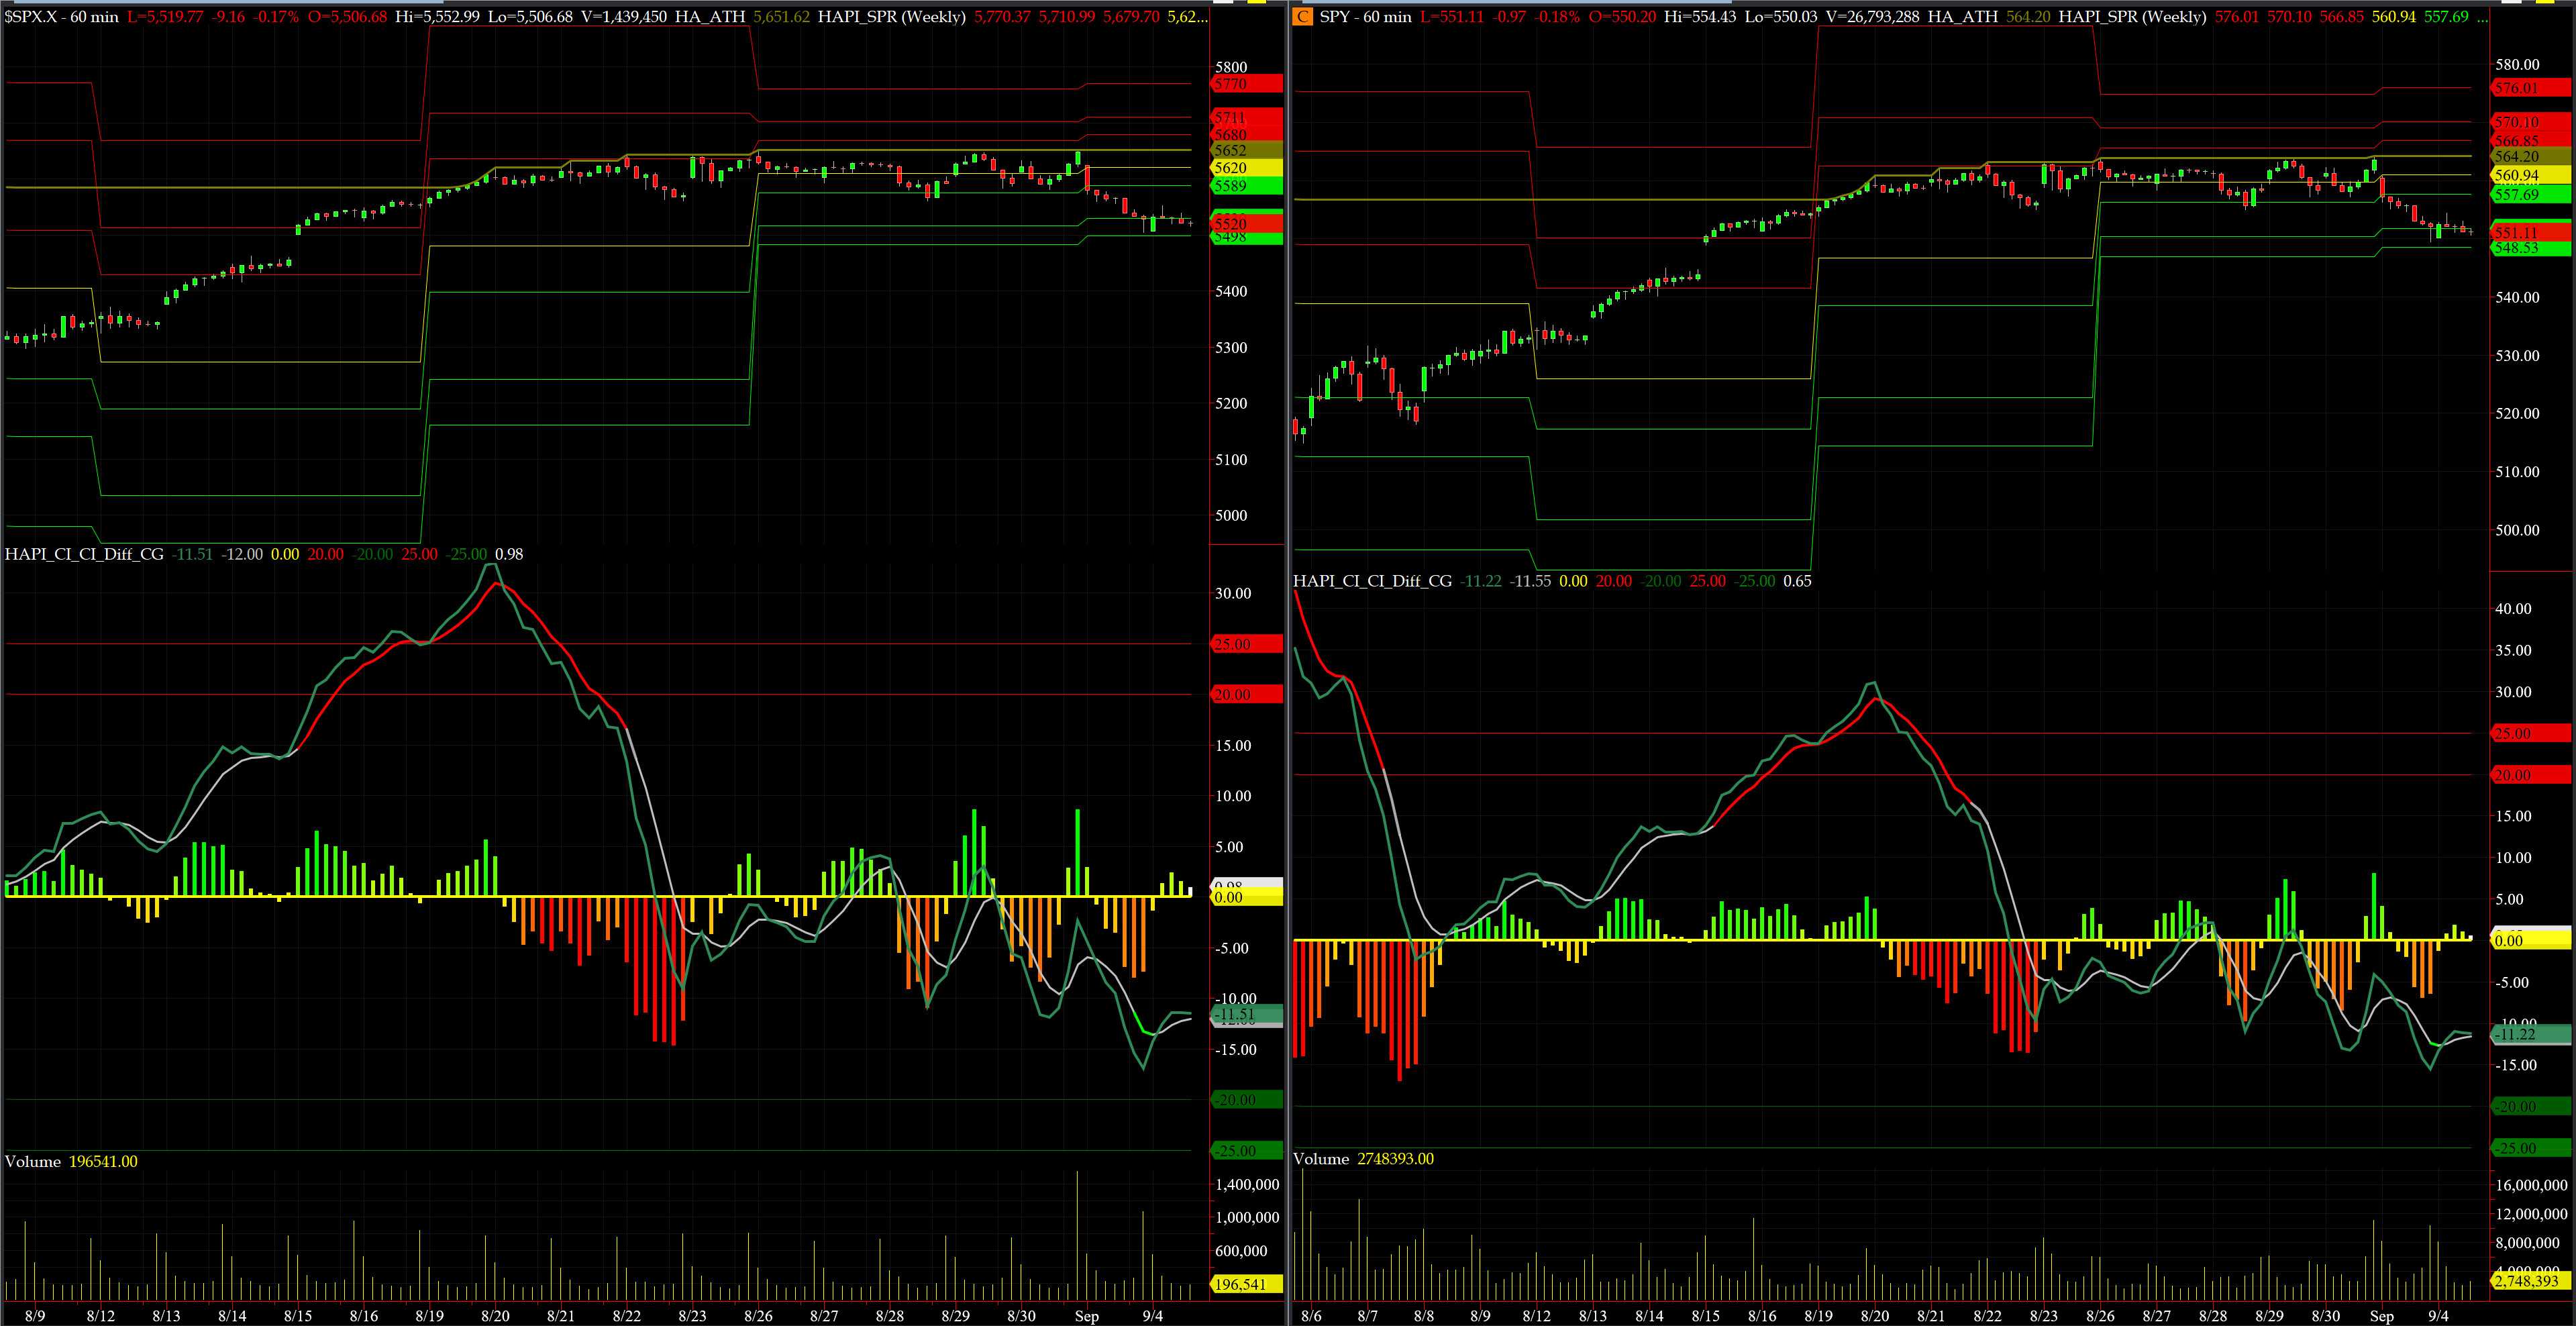Viewport: 2576px width, 1326px height.
Task: Click the 8/20 date on SPX time axis
Action: (x=495, y=1315)
